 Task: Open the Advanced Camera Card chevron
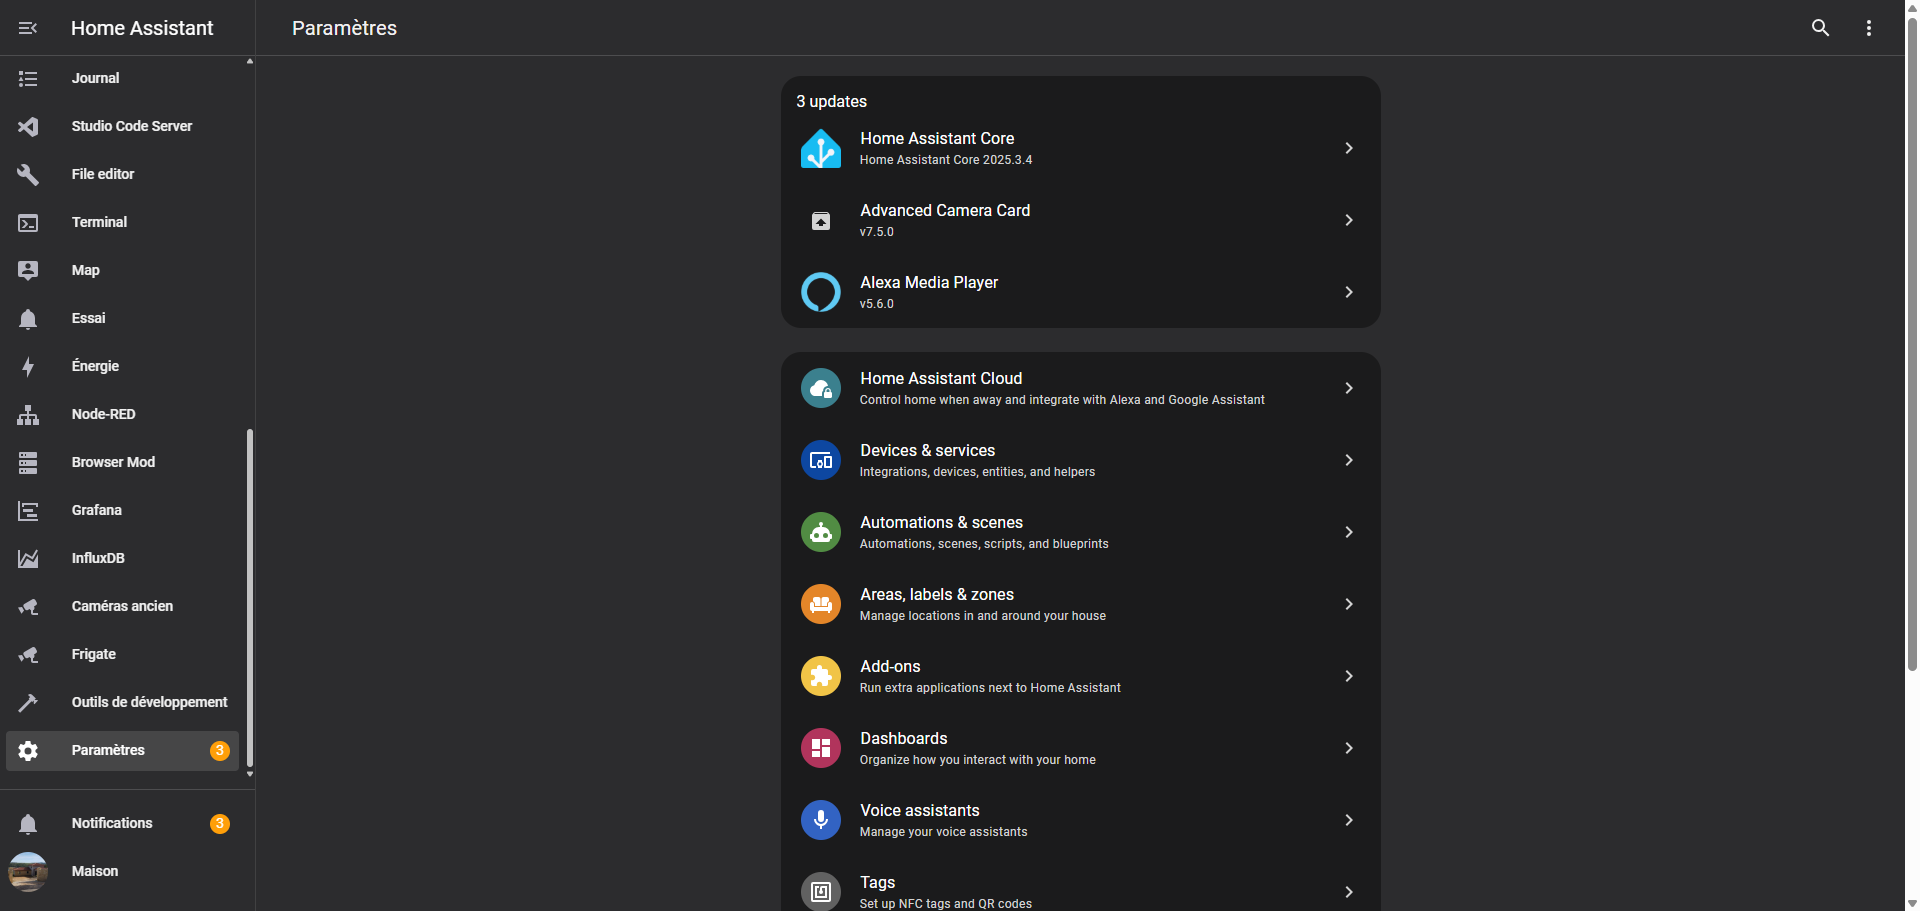1349,220
